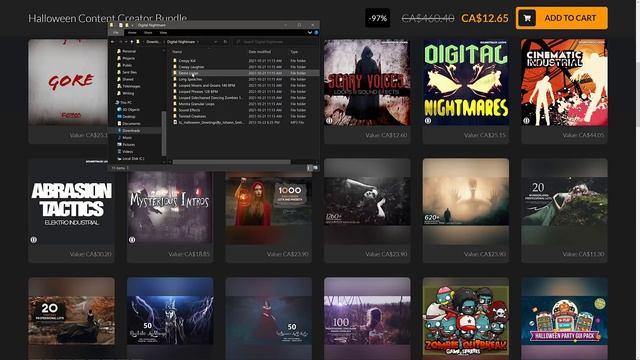Click the audio preview icon on Mysterious Intros

132,240
